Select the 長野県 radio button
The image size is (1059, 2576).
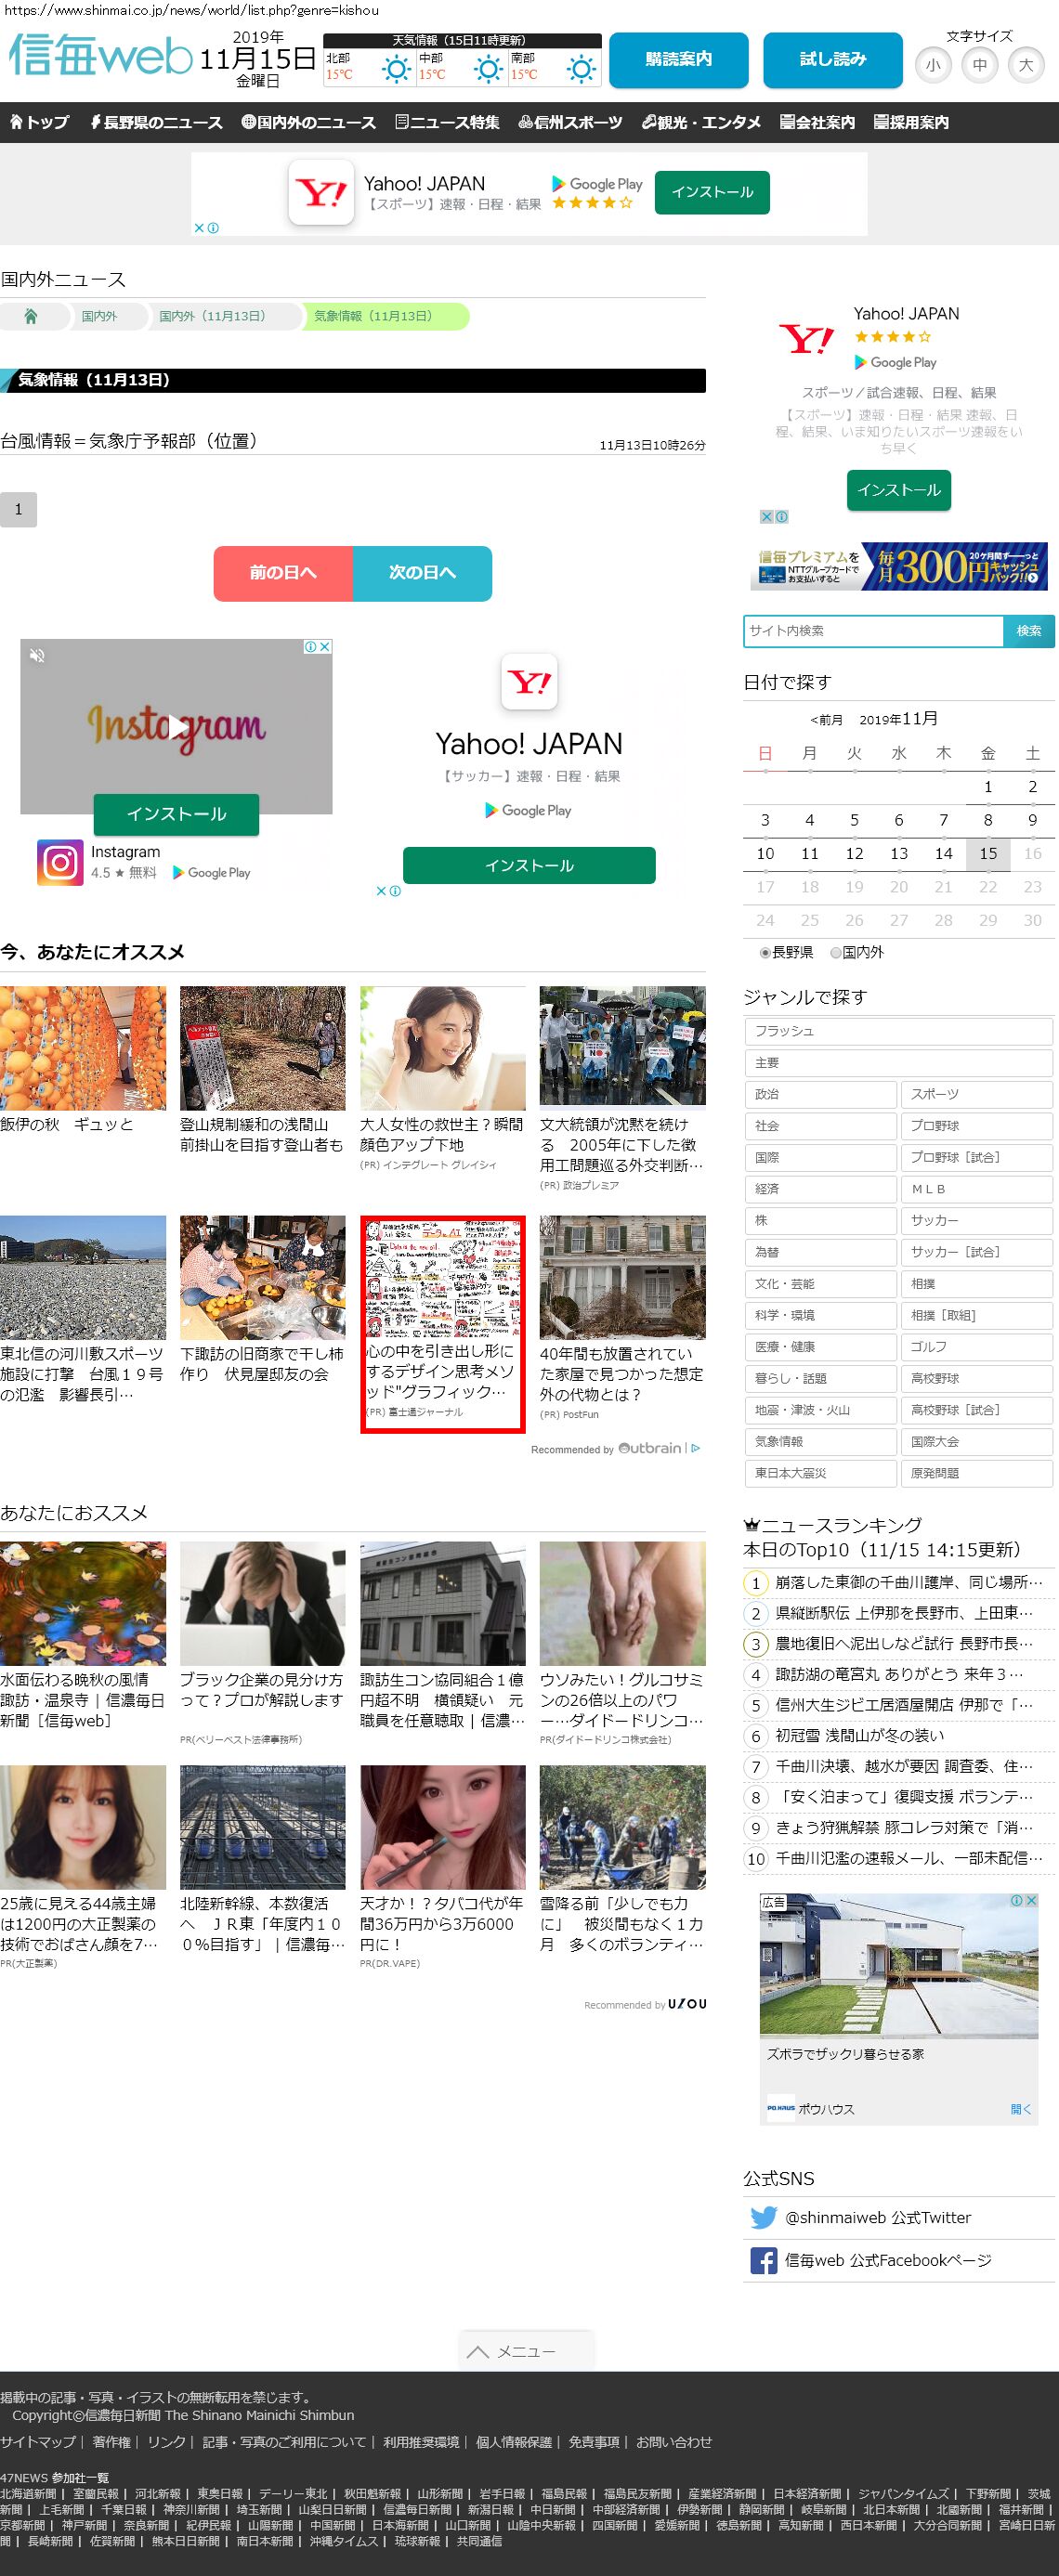765,953
